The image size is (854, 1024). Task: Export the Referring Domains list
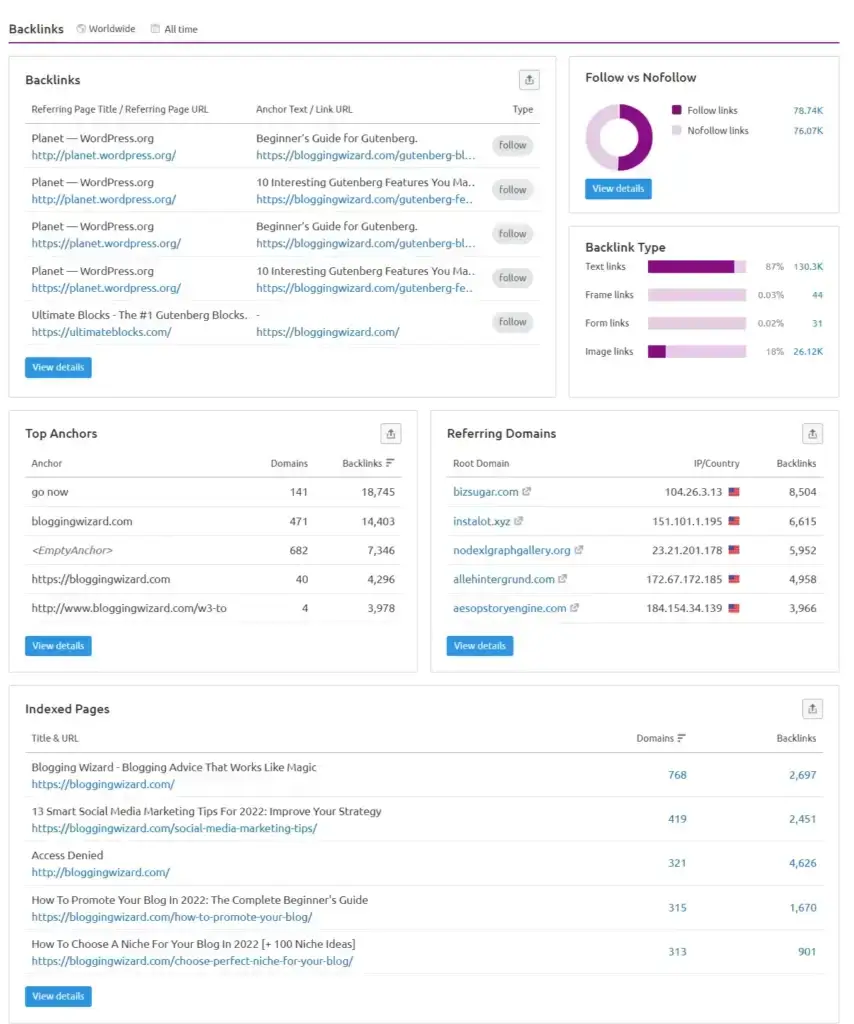pyautogui.click(x=812, y=433)
